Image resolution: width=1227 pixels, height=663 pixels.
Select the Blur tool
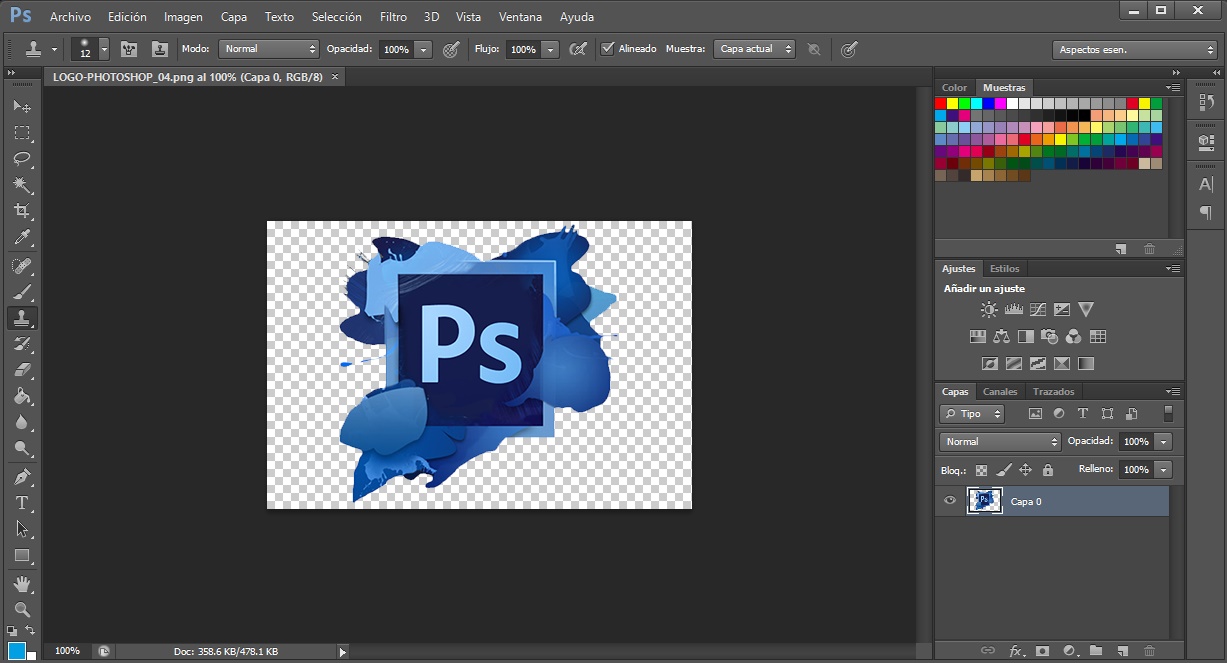[x=22, y=422]
